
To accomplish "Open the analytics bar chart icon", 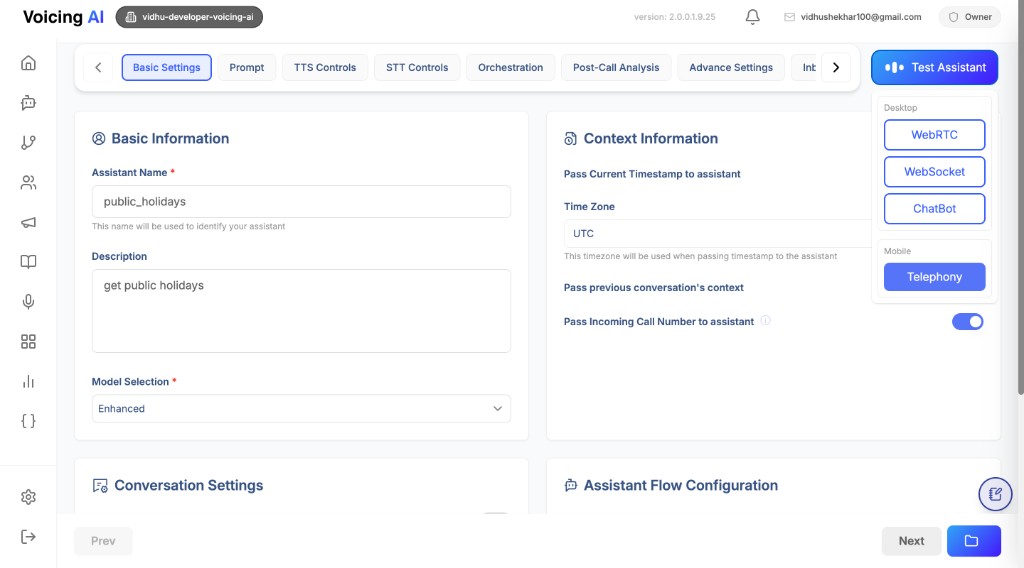I will [28, 381].
